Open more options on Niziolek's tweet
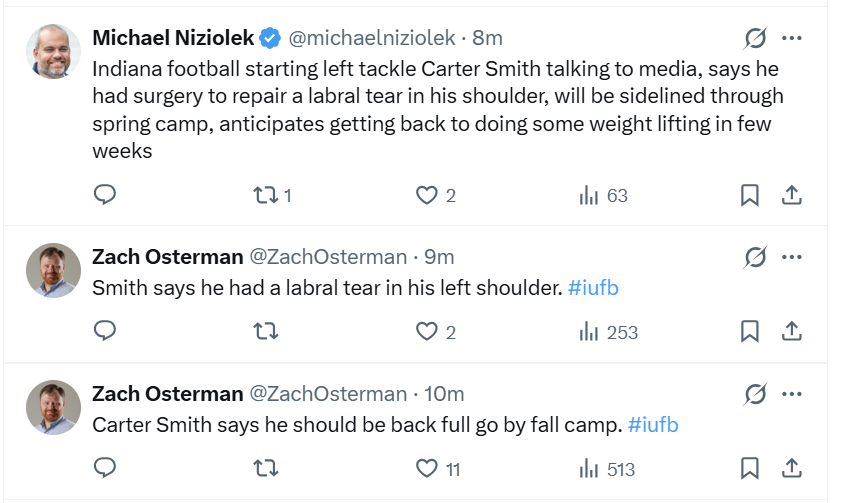This screenshot has width=854, height=503. click(x=791, y=38)
